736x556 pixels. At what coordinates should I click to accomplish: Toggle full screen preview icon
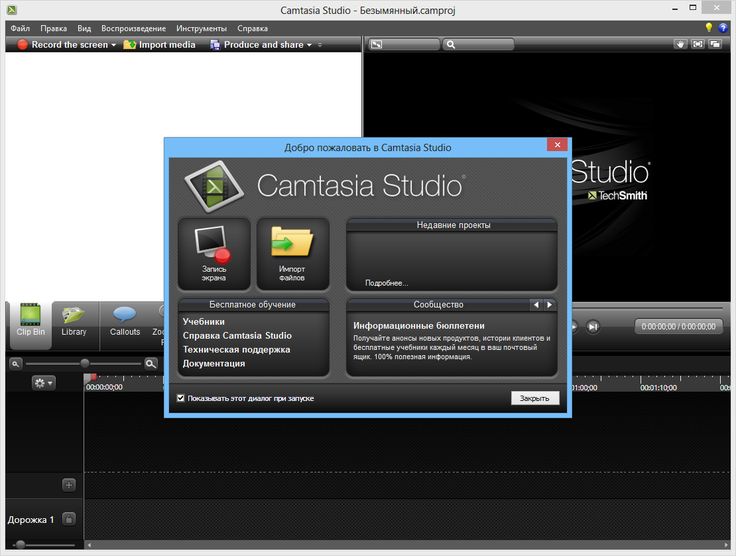click(698, 44)
